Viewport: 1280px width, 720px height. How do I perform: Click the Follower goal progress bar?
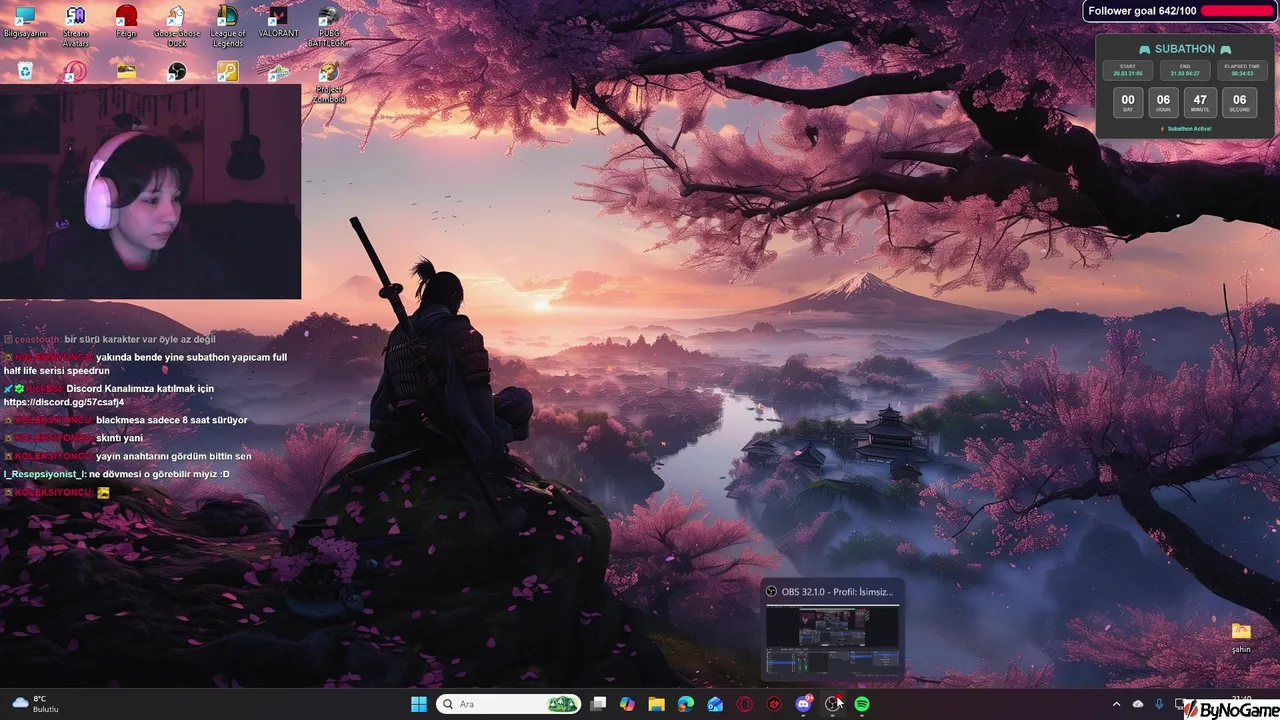point(1236,11)
